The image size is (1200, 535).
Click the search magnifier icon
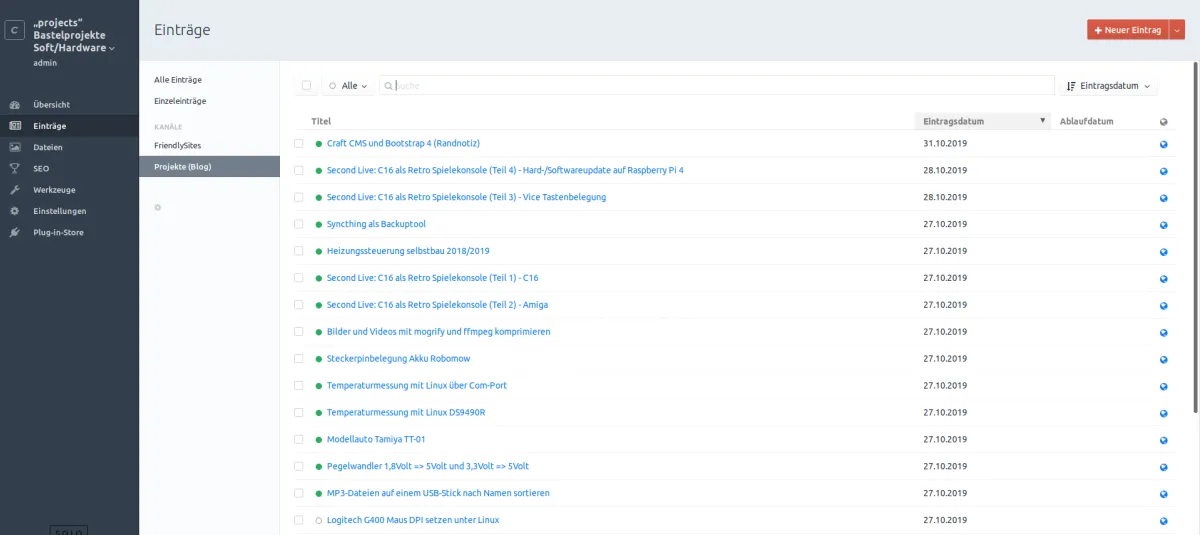[390, 86]
